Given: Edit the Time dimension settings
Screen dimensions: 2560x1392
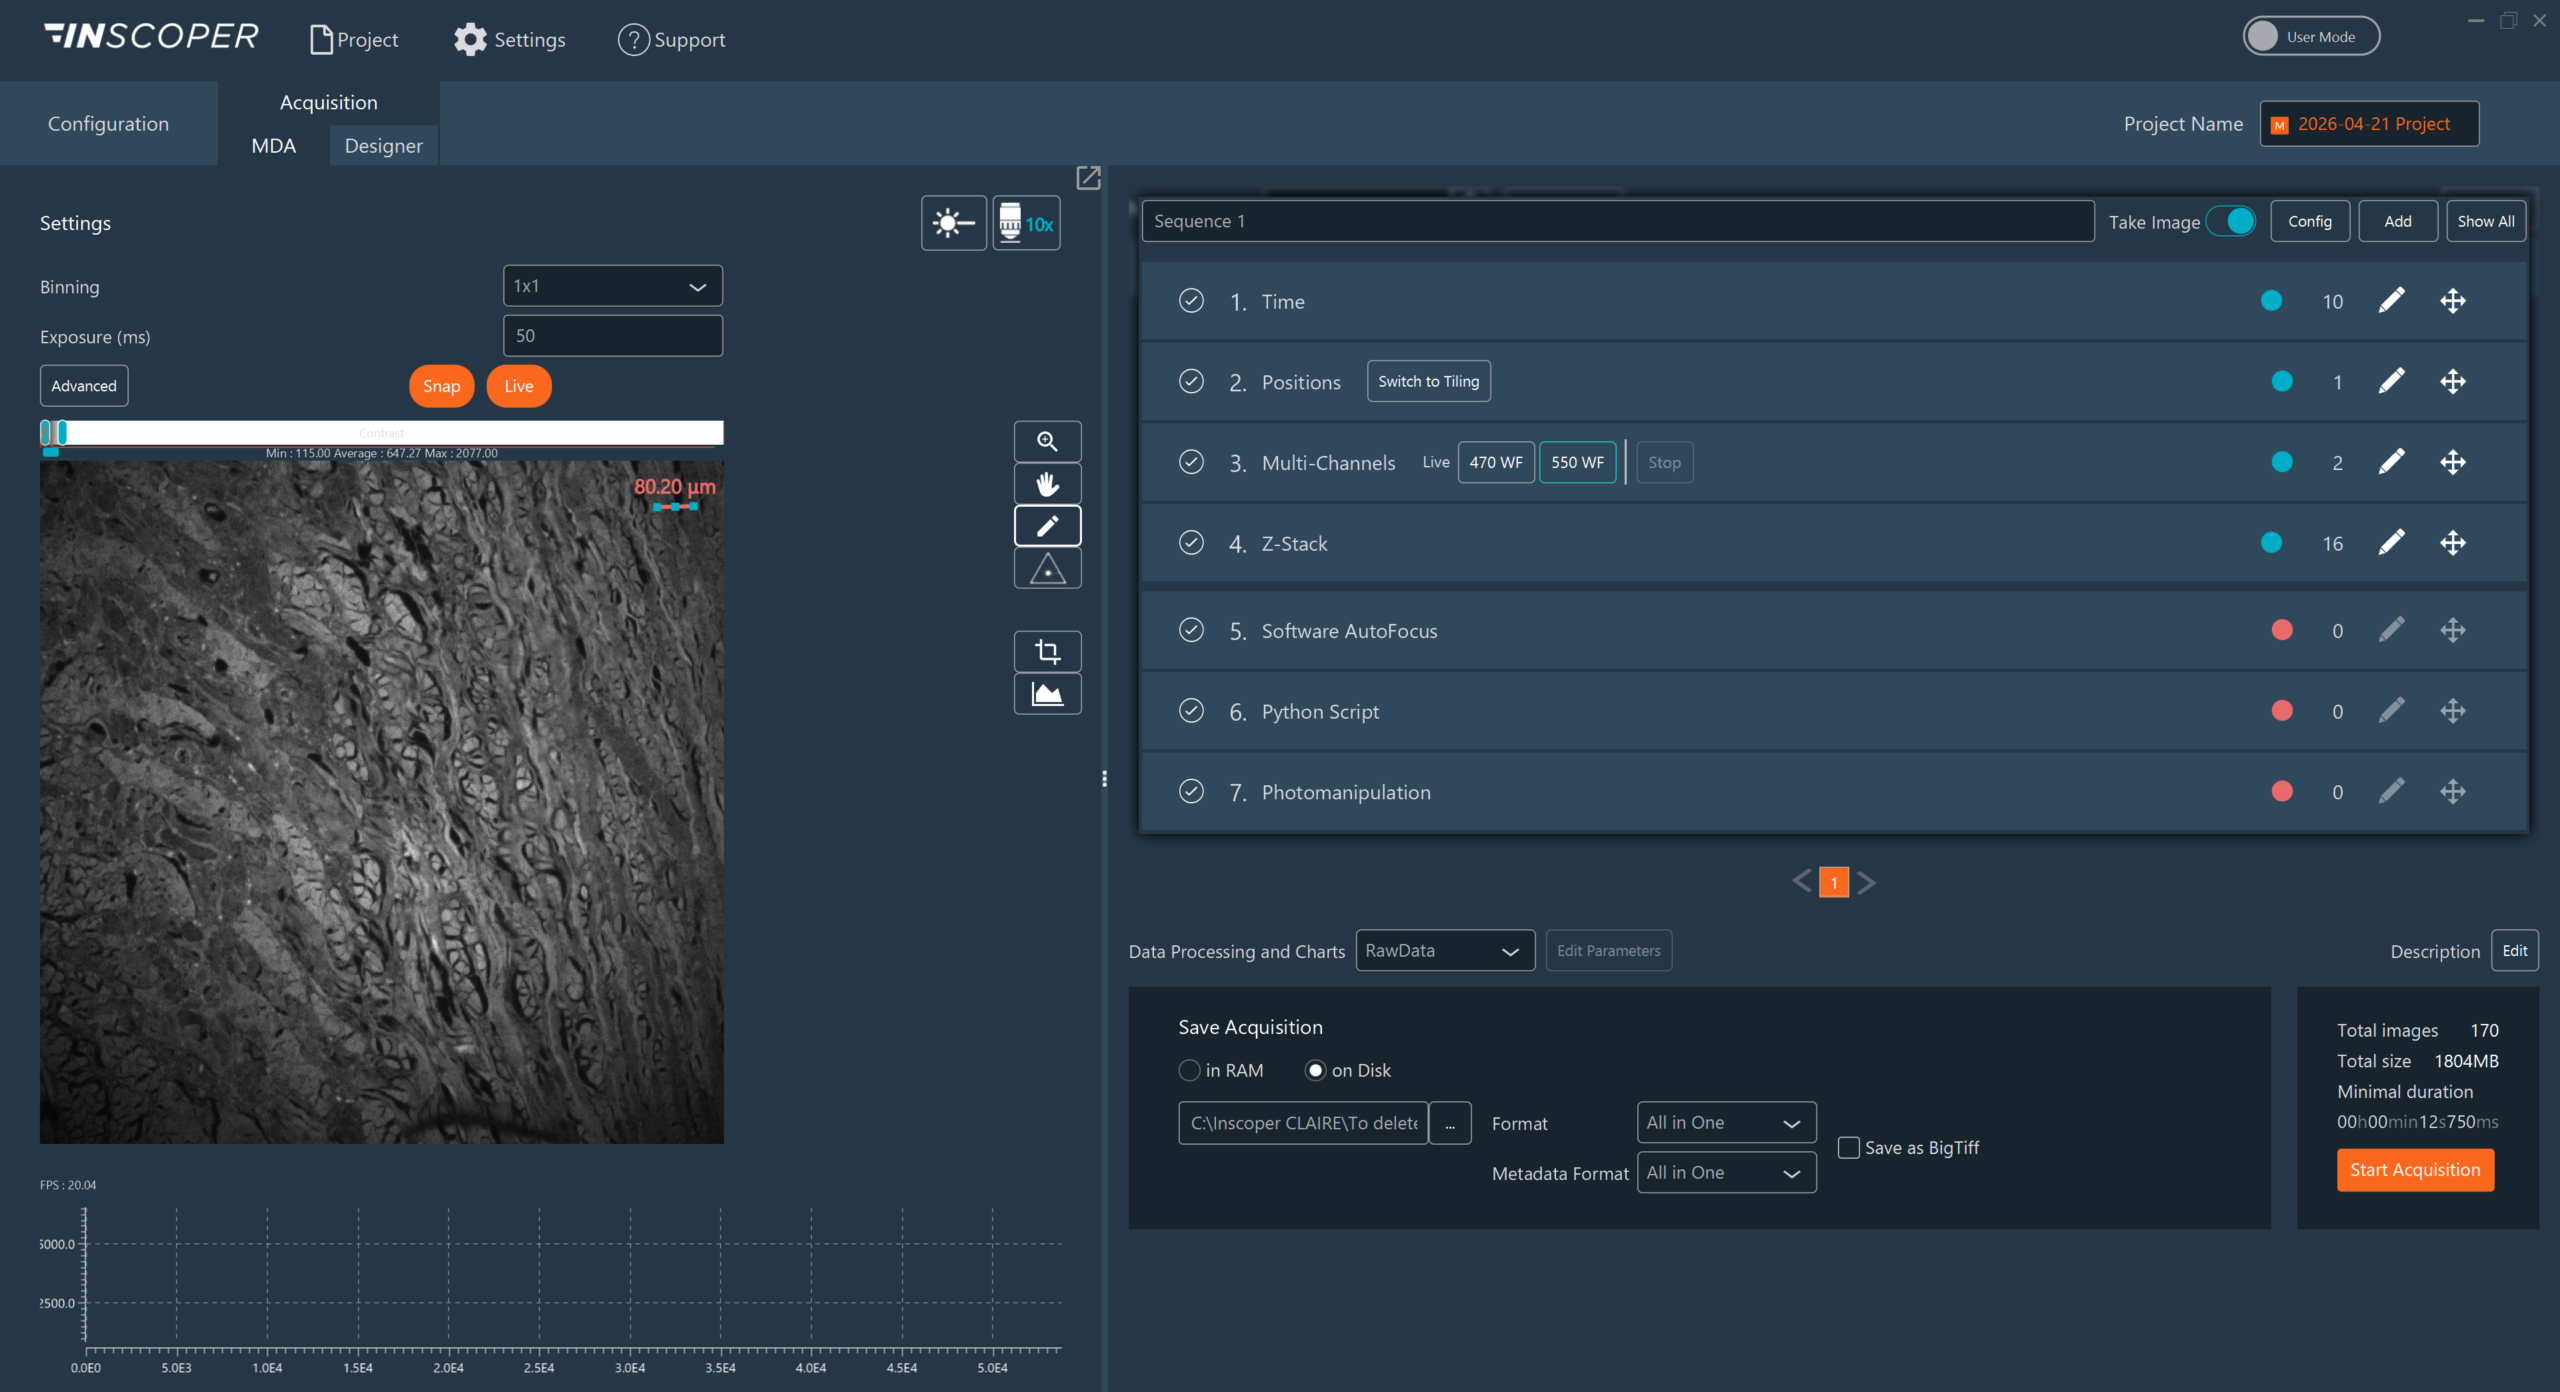Looking at the screenshot, I should (x=2391, y=301).
